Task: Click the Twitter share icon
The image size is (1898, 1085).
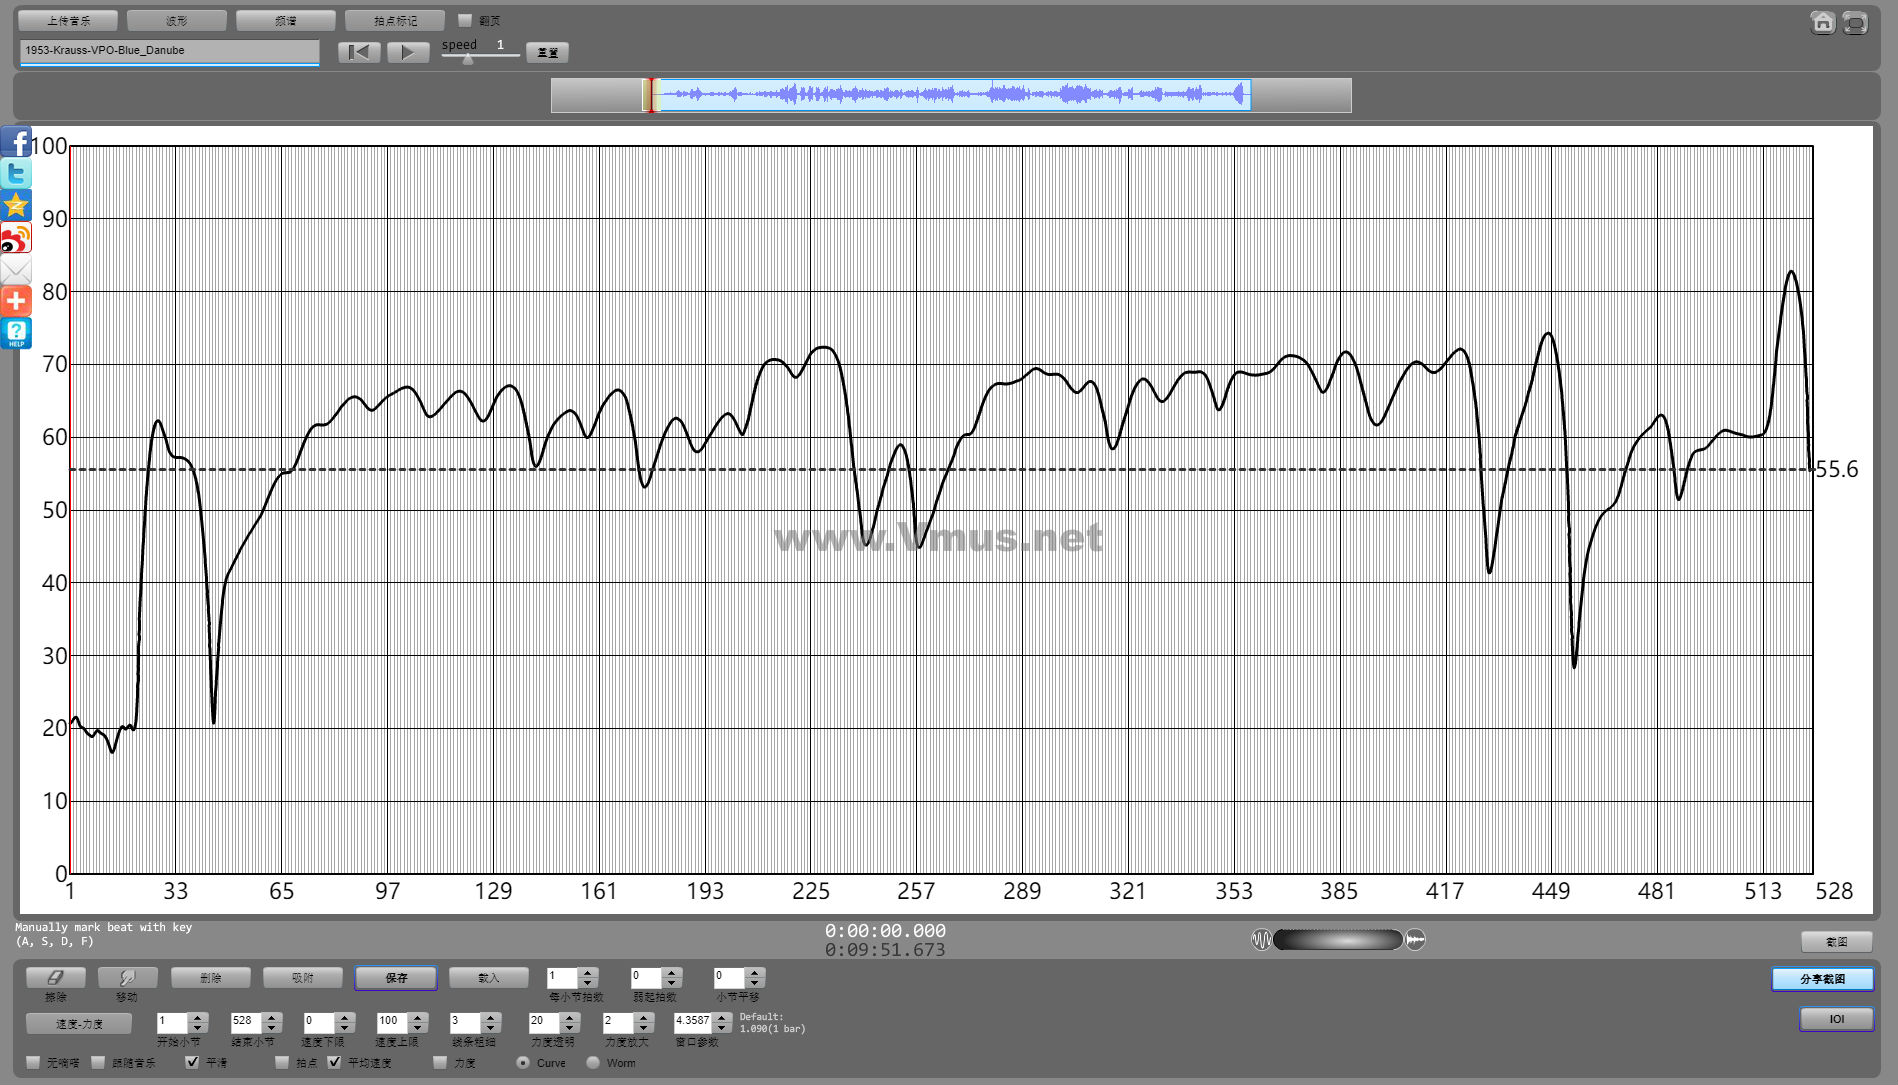Action: tap(16, 174)
